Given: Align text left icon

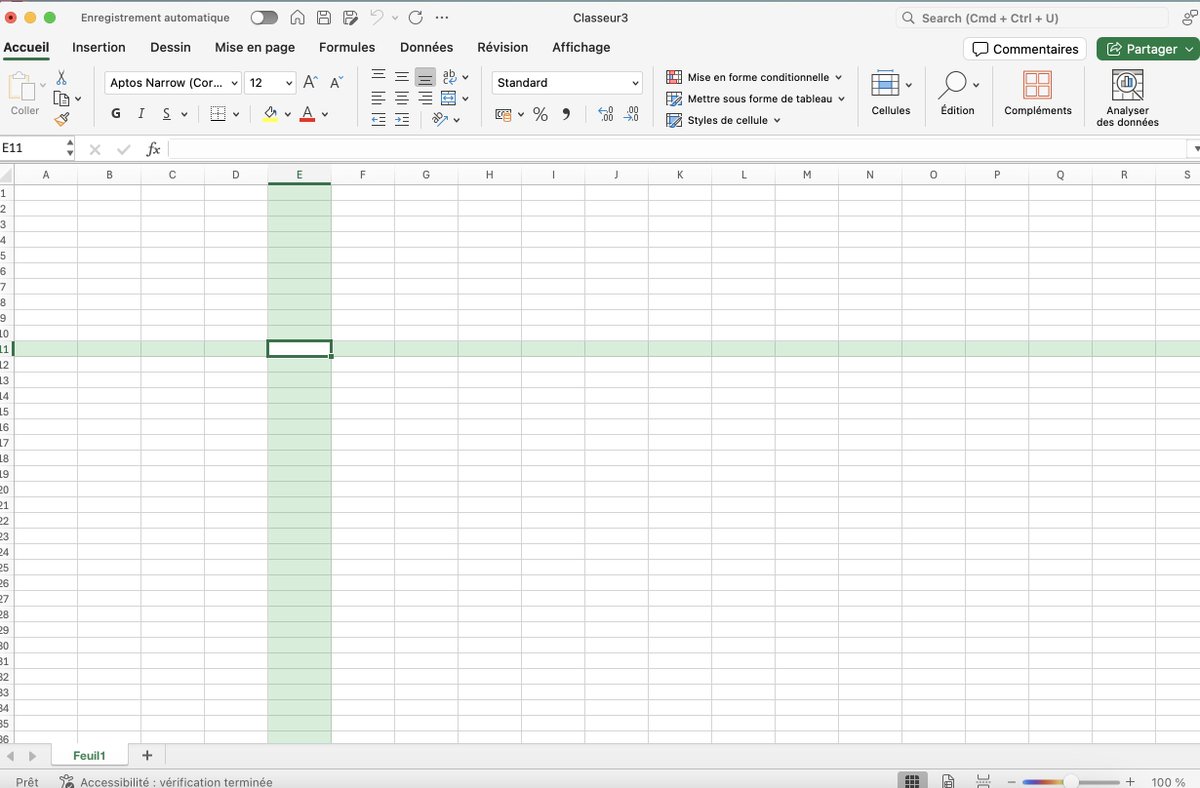Looking at the screenshot, I should pos(378,98).
